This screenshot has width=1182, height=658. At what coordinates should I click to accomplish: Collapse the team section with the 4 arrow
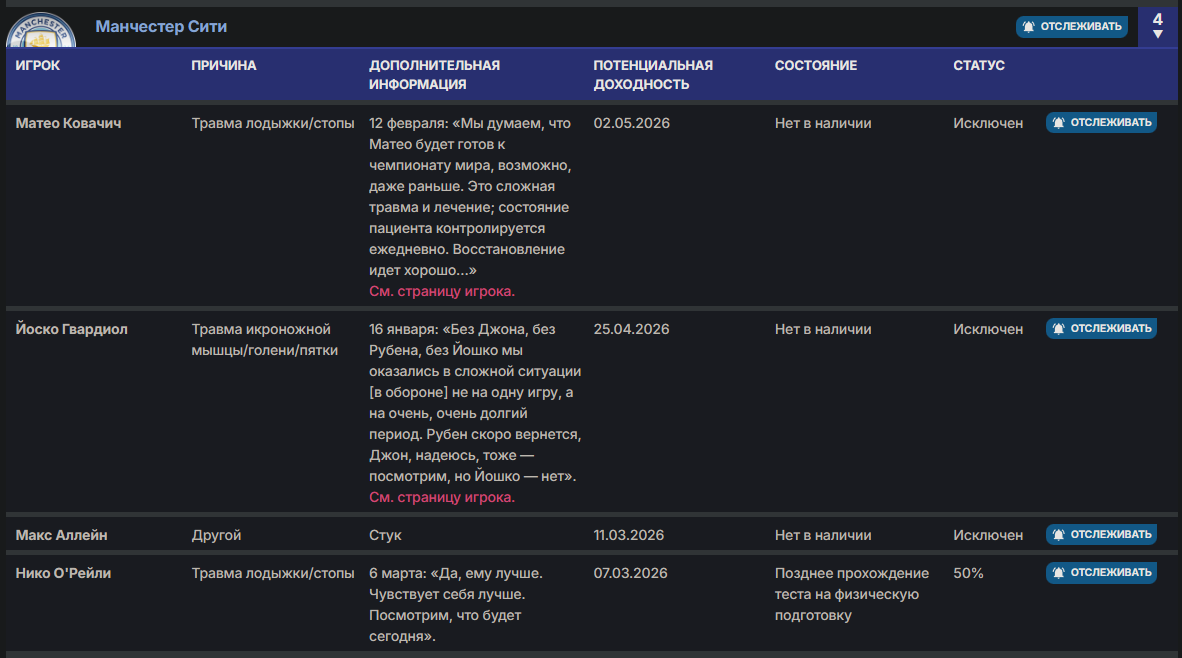1158,26
